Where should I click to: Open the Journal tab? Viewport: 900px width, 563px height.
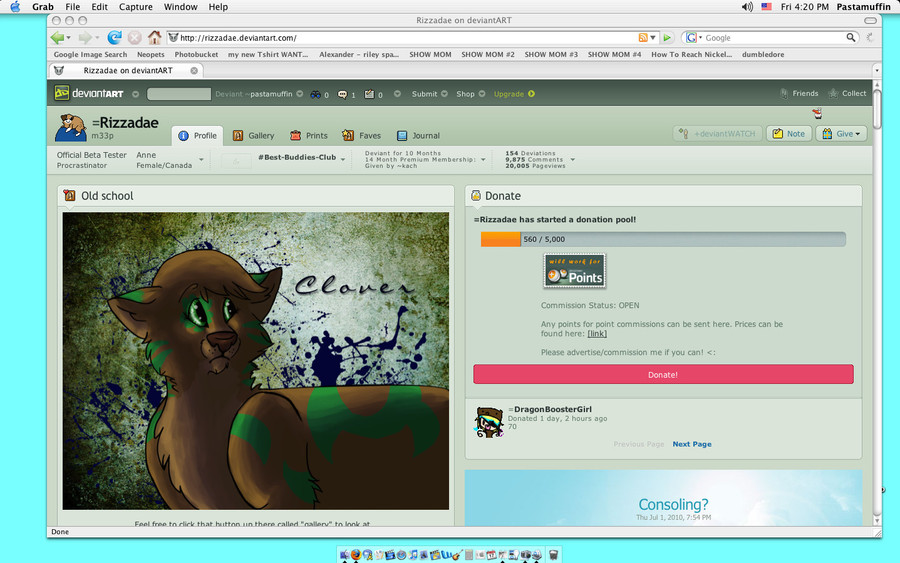418,135
